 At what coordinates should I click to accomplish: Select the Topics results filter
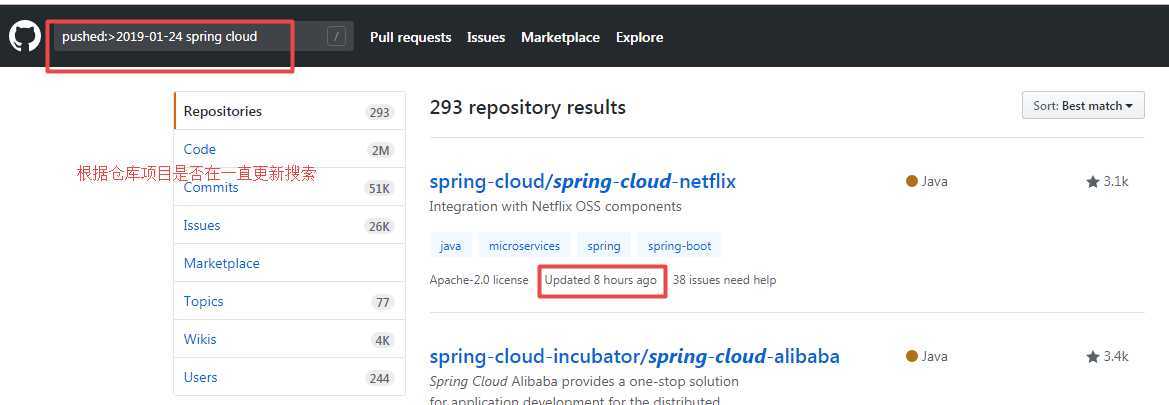click(x=290, y=301)
